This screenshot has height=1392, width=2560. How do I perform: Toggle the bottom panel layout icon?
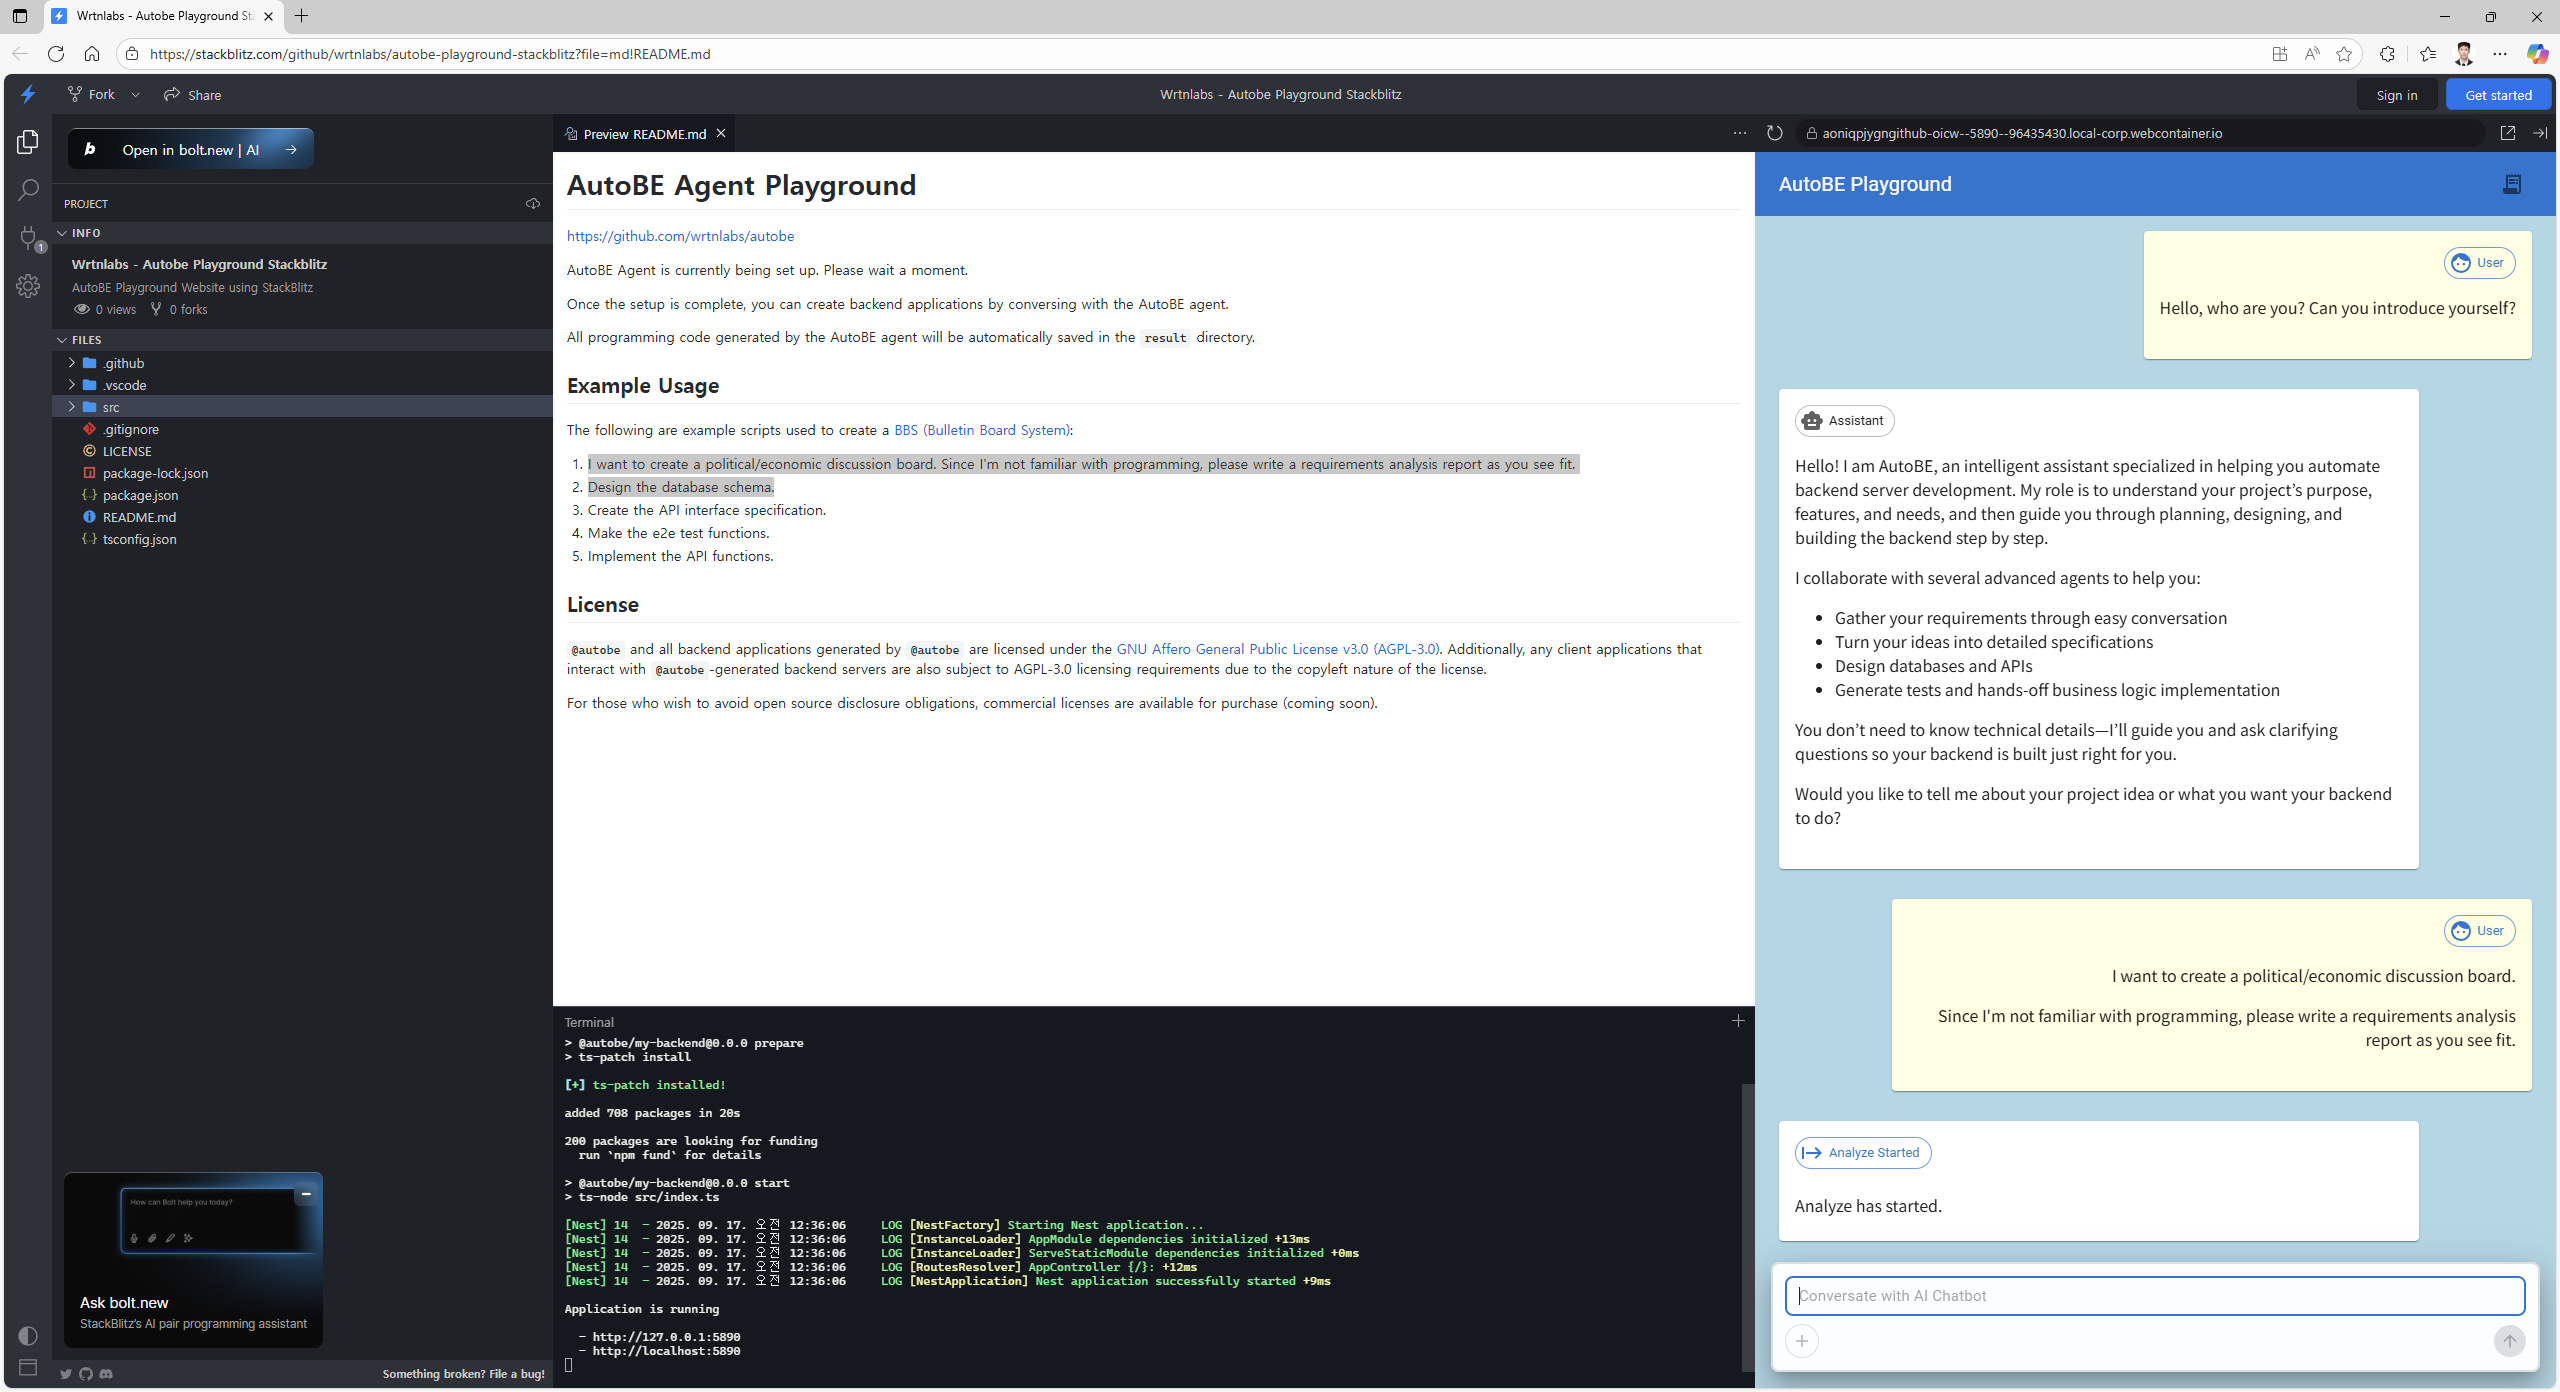click(x=28, y=1367)
